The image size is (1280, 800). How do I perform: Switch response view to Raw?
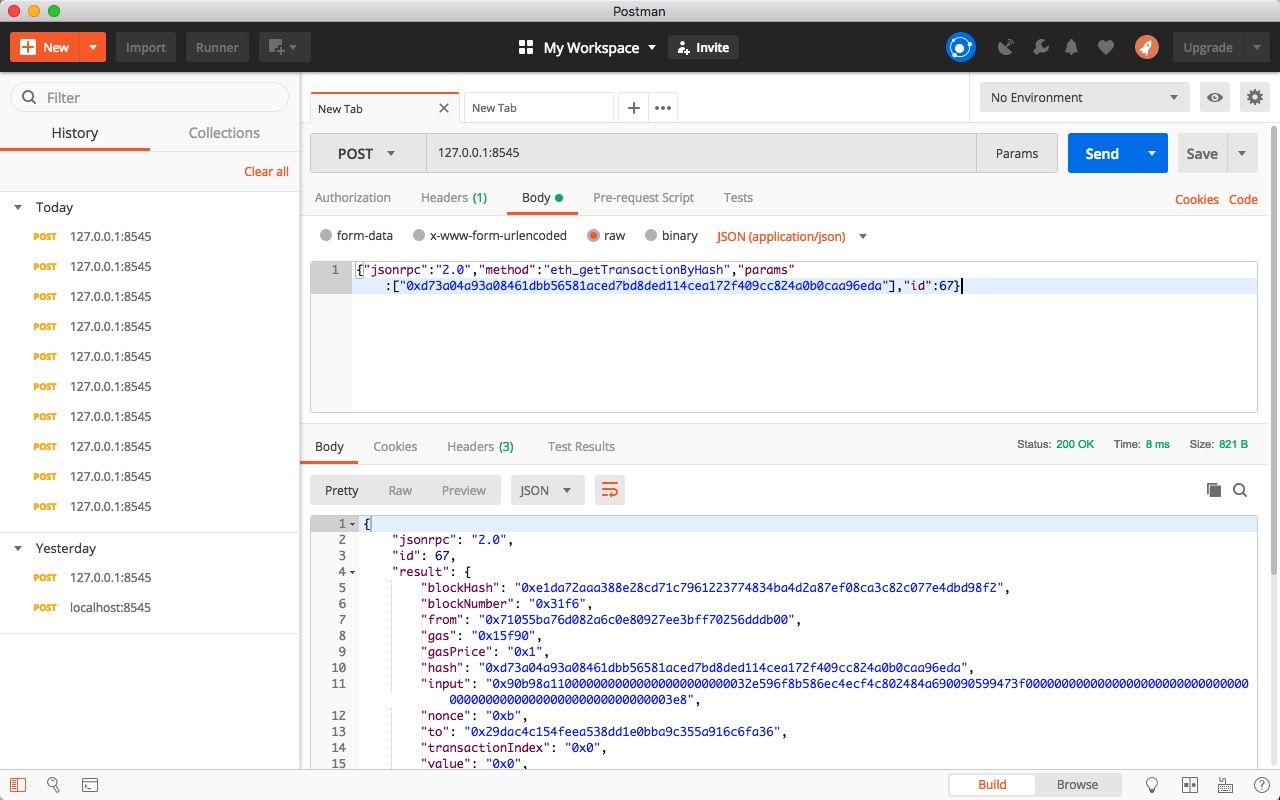(x=400, y=490)
